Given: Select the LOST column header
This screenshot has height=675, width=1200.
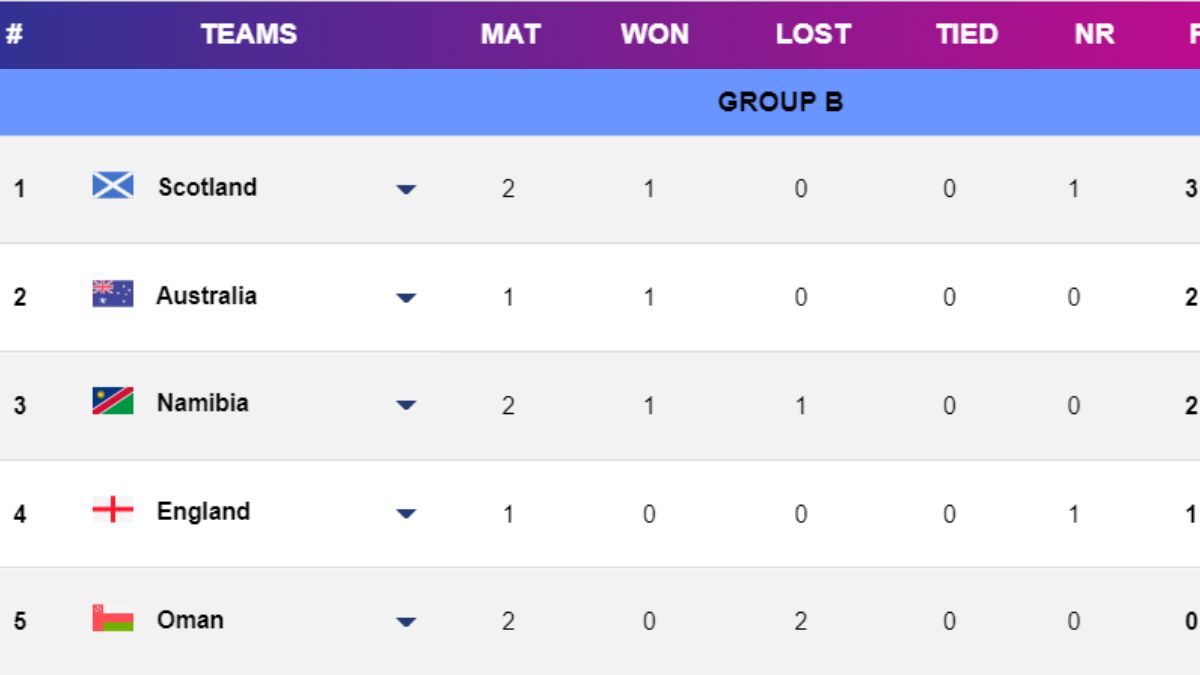Looking at the screenshot, I should (x=813, y=34).
